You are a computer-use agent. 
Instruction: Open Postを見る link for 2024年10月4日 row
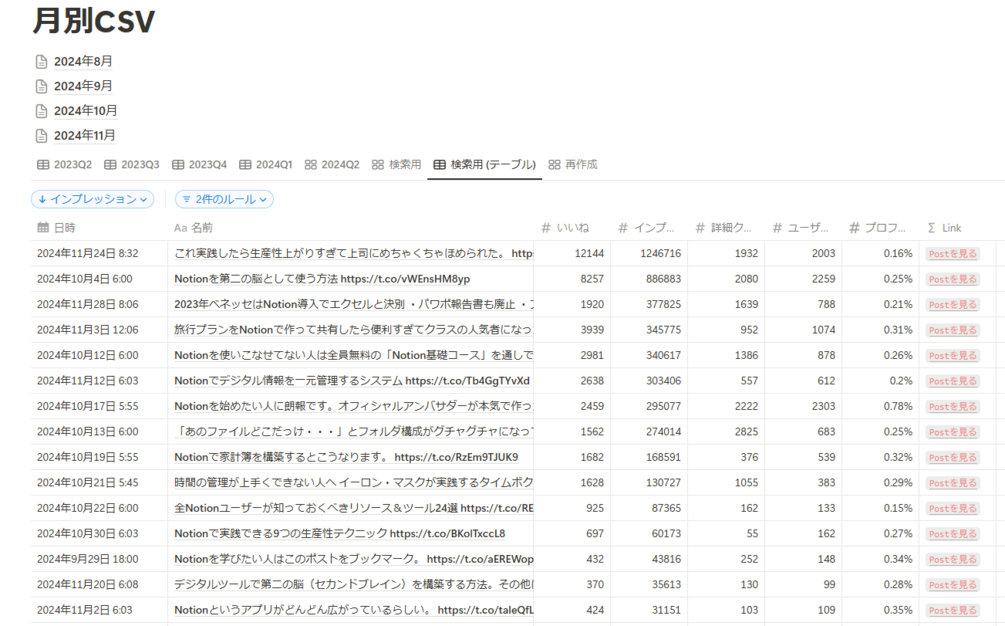(x=953, y=279)
